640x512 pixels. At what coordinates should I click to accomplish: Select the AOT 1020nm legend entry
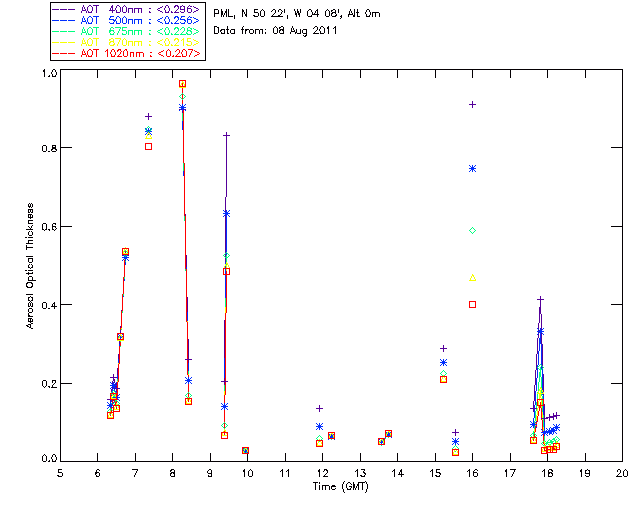[x=127, y=53]
